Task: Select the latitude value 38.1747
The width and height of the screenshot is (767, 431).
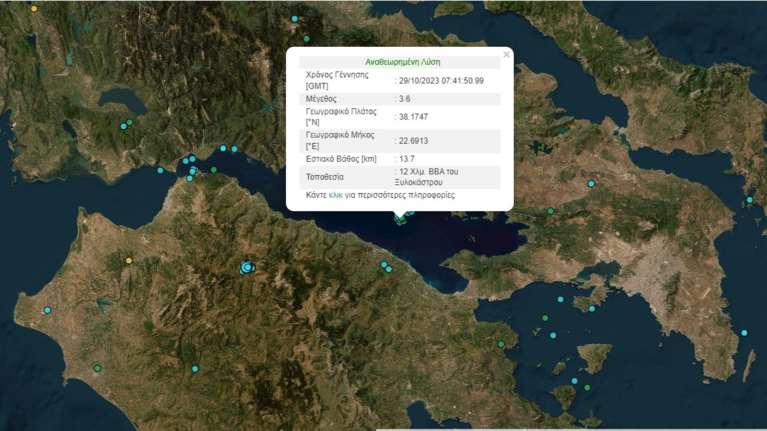Action: point(413,117)
